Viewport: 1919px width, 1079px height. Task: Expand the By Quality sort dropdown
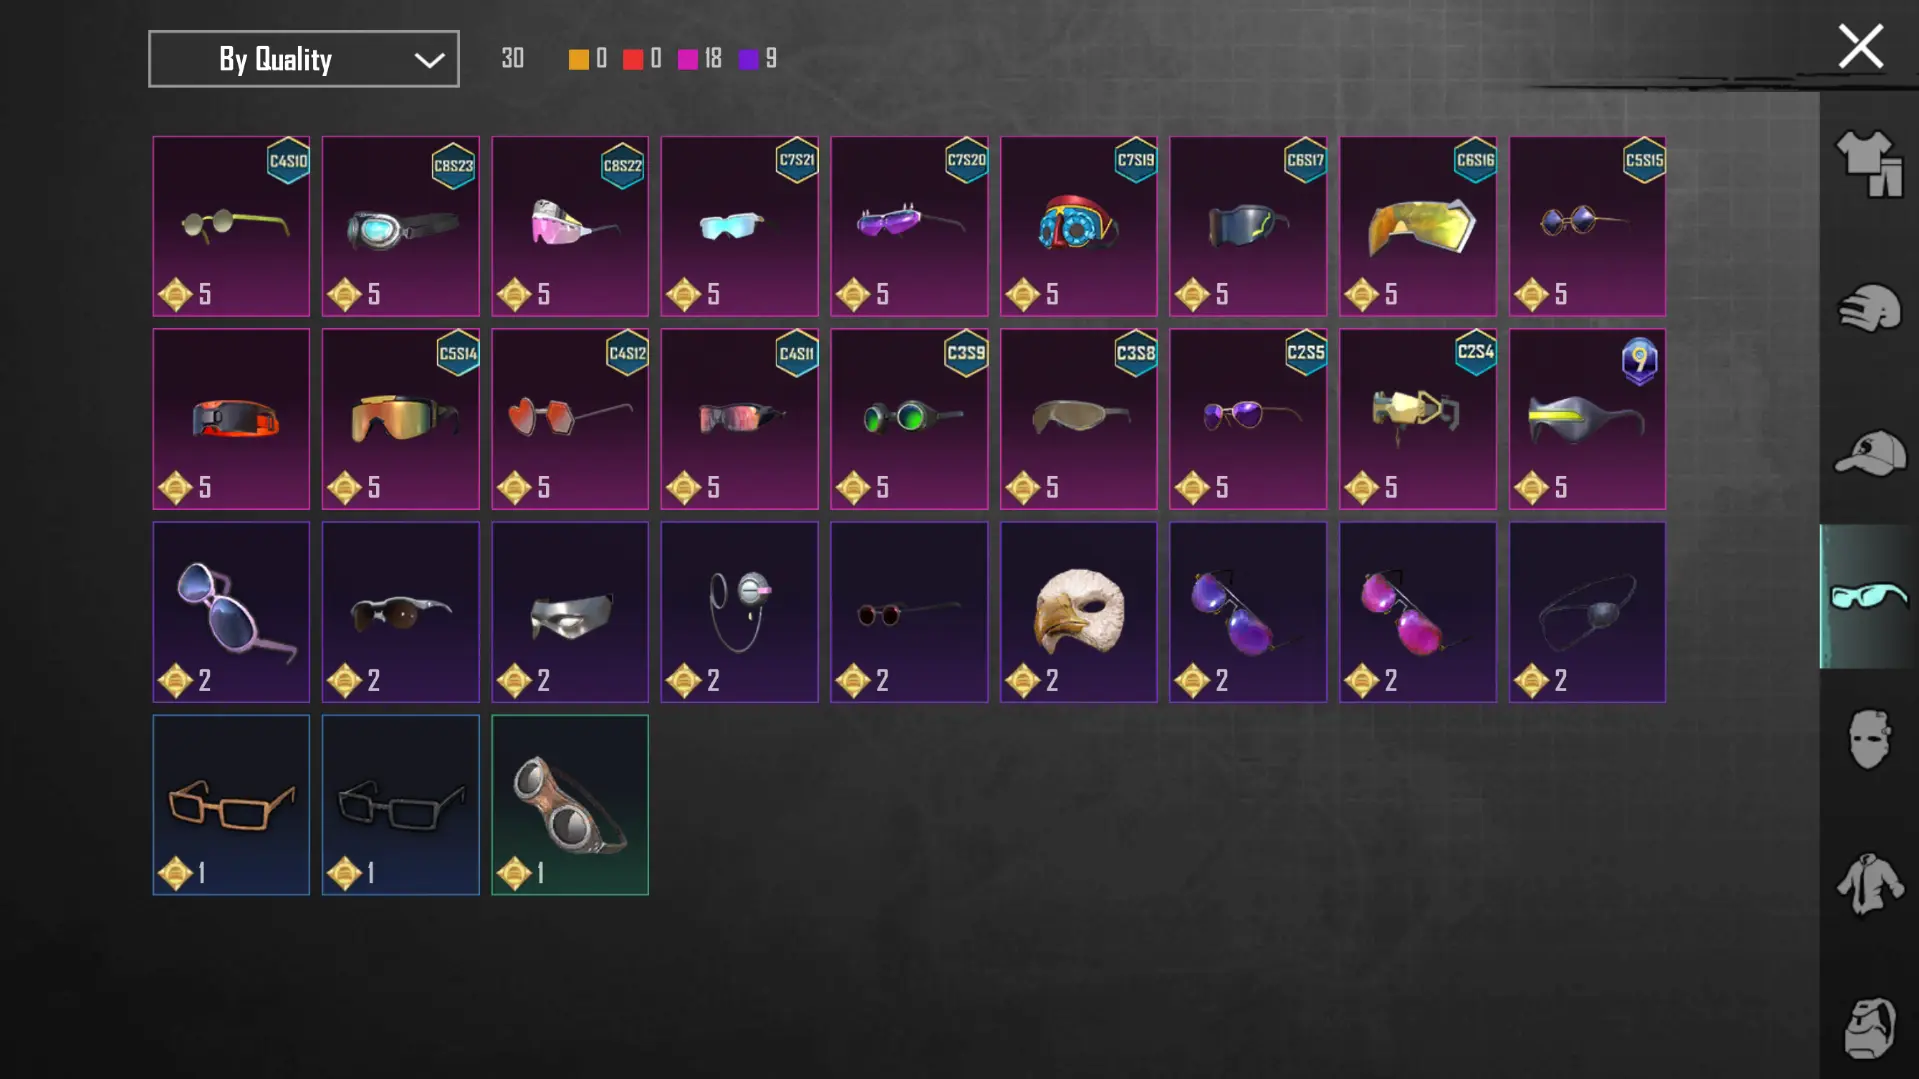(304, 59)
